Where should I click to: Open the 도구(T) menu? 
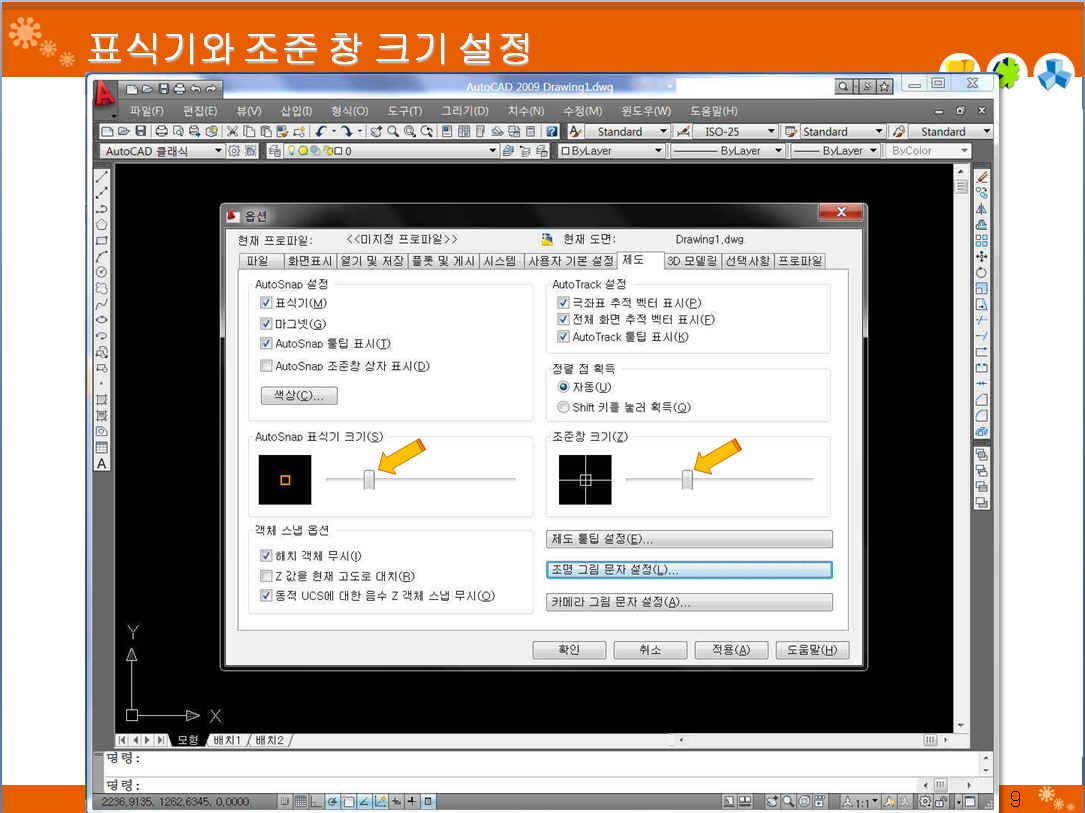tap(404, 111)
